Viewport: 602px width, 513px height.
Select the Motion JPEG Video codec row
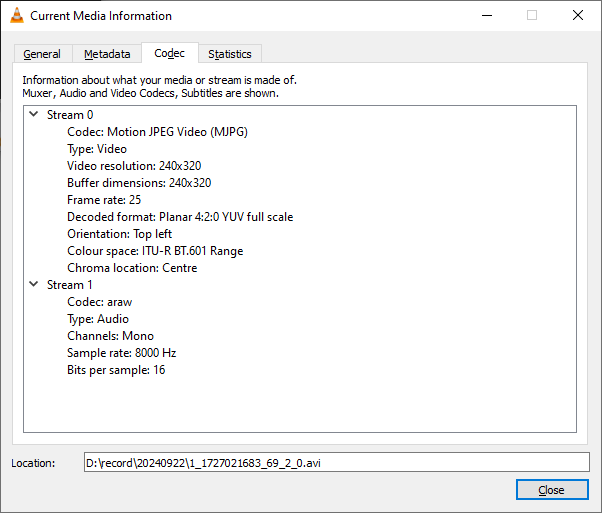(x=157, y=132)
